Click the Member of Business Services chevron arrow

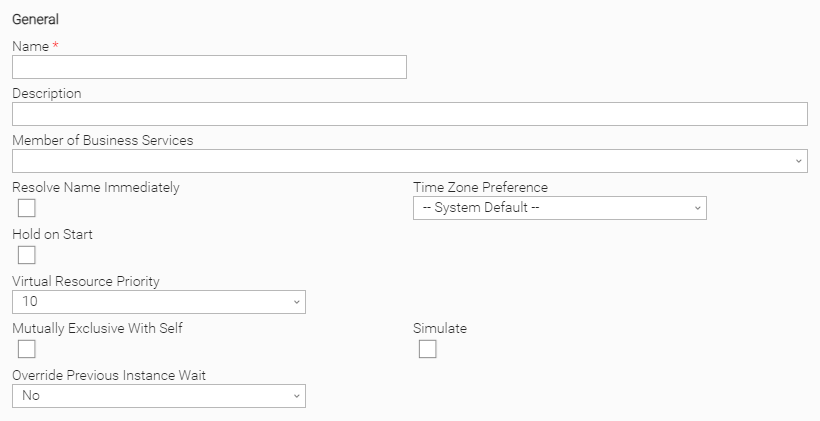798,161
